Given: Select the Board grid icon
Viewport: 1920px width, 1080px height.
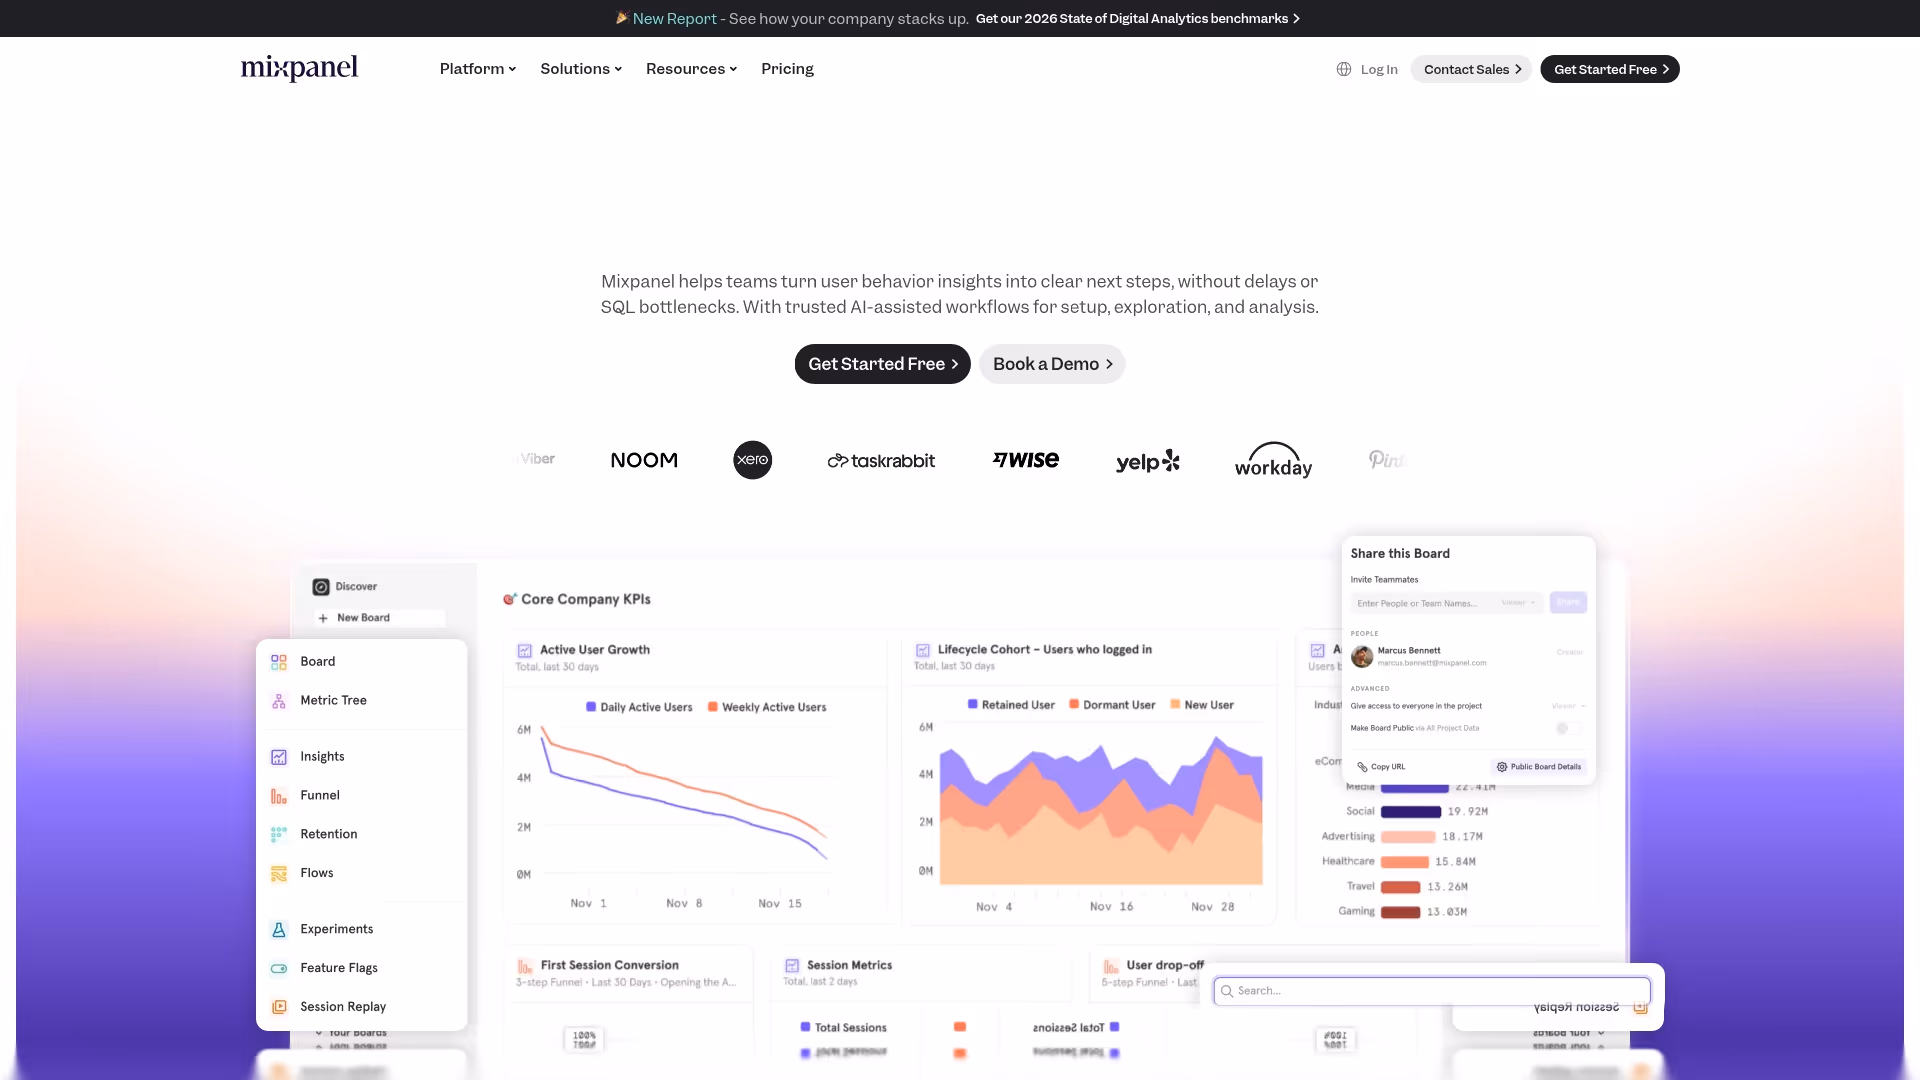Looking at the screenshot, I should tap(278, 661).
